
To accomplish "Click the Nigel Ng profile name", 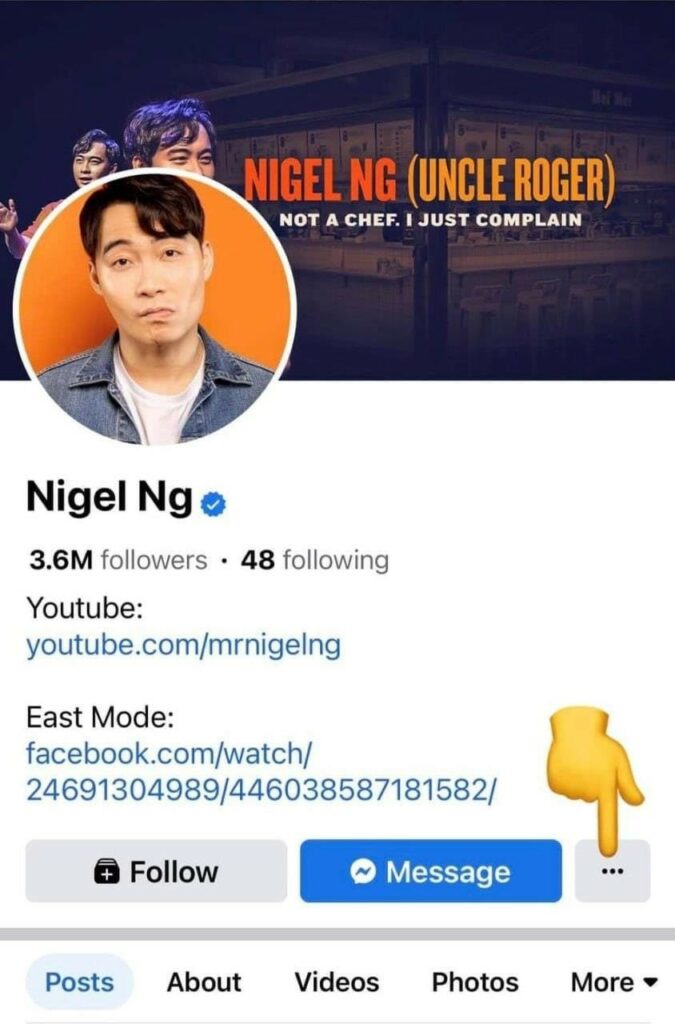I will pyautogui.click(x=110, y=499).
